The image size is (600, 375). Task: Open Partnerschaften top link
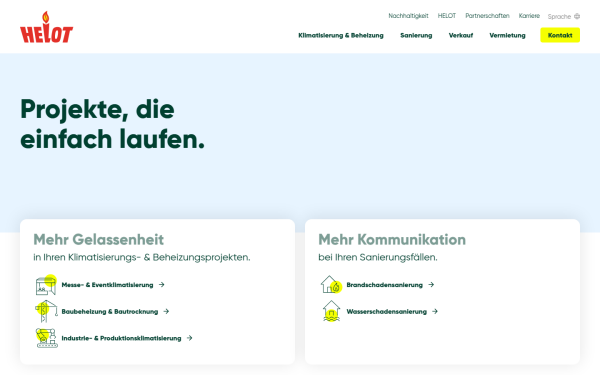[487, 16]
